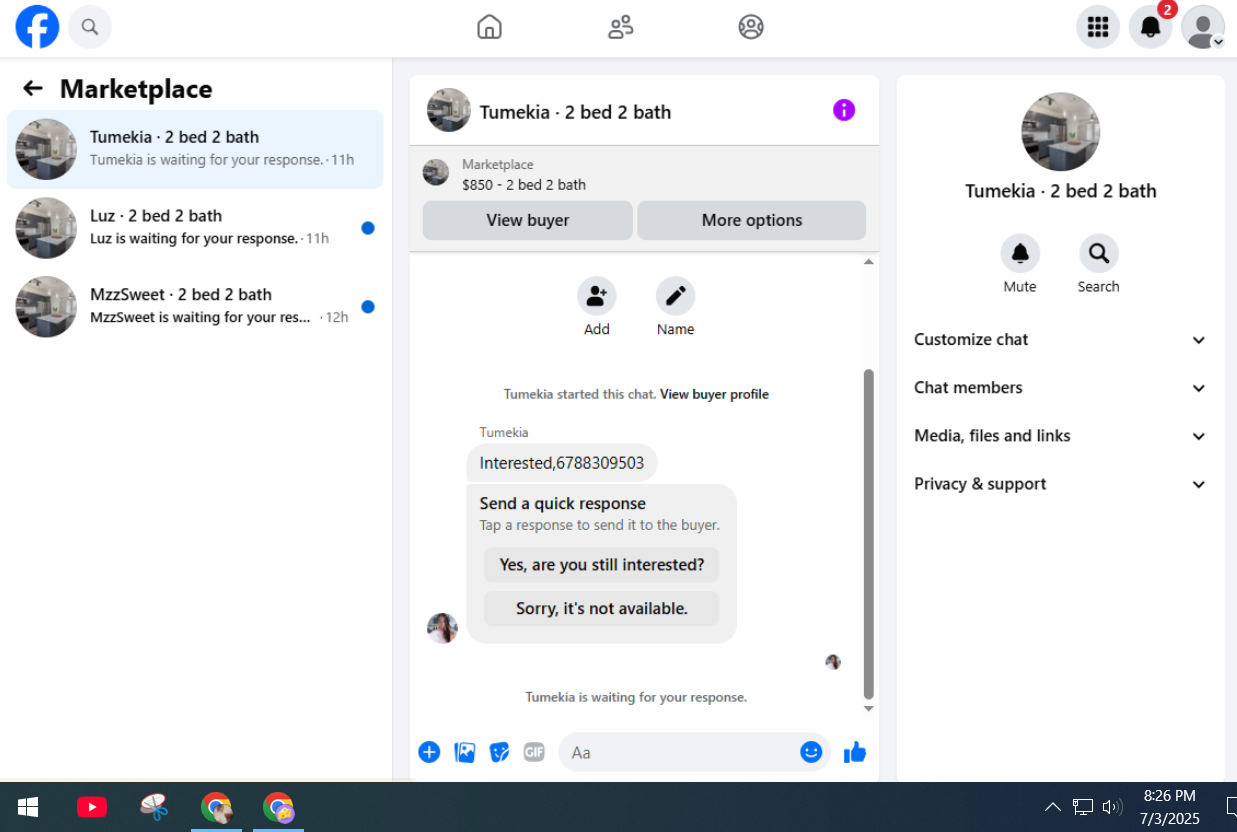1237x832 pixels.
Task: Open the Friends icon tab
Action: pyautogui.click(x=621, y=27)
